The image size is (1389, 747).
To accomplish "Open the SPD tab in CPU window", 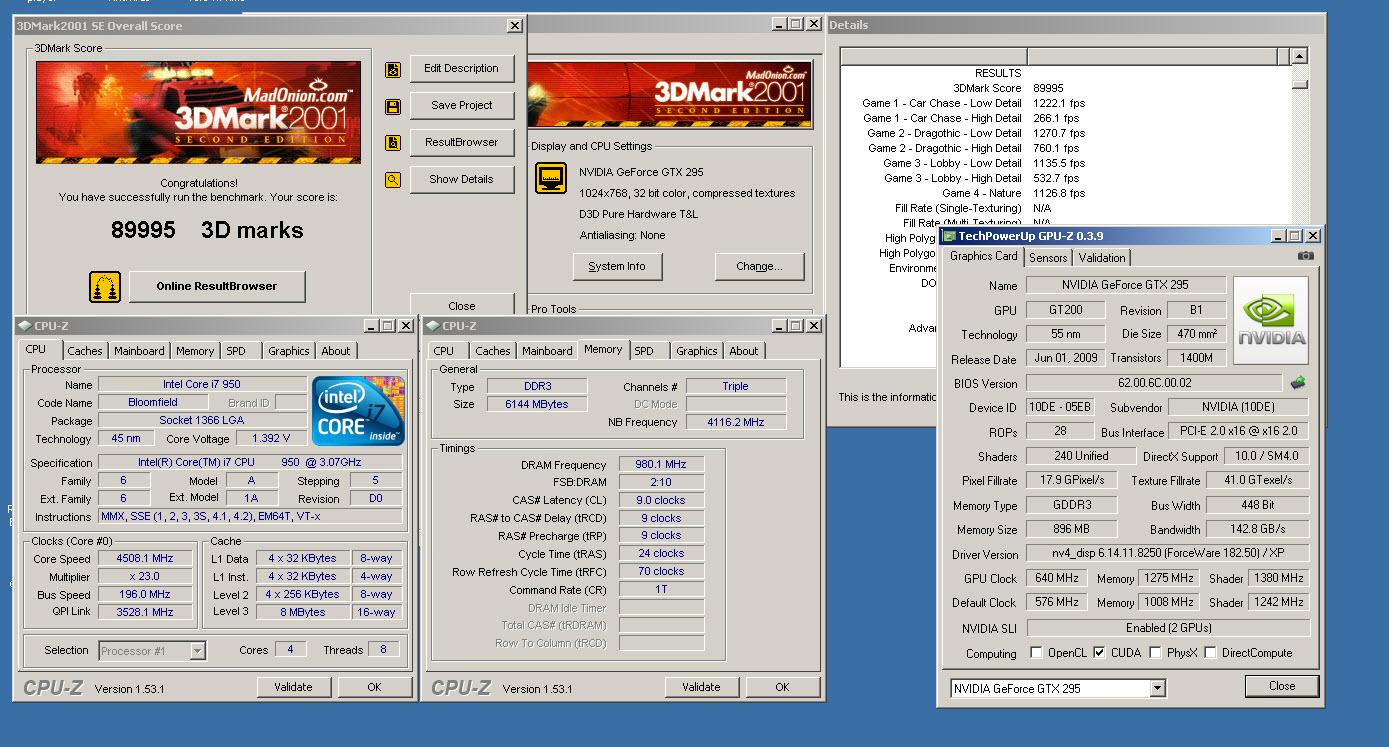I will point(236,351).
